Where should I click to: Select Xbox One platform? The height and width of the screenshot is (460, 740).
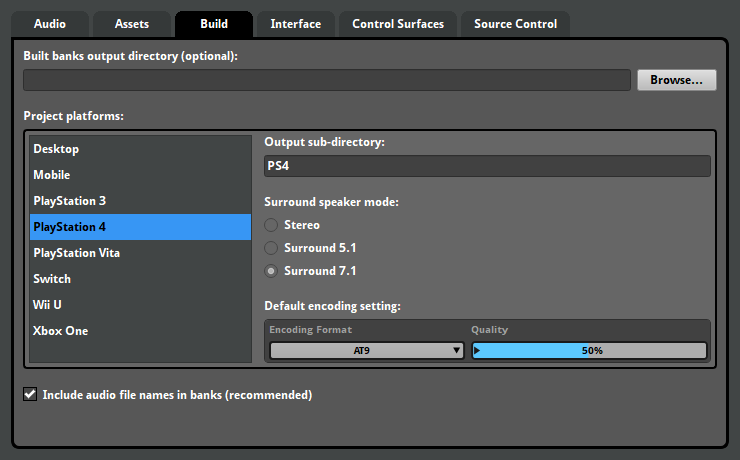(140, 331)
